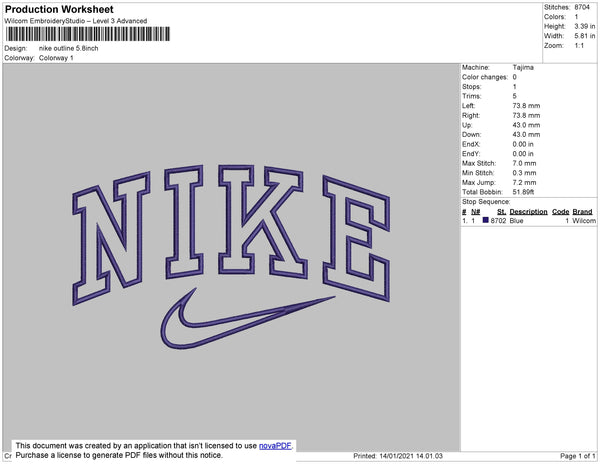The width and height of the screenshot is (600, 464).
Task: Click the printed date '14/01/2021 14.01.03'
Action: click(411, 456)
